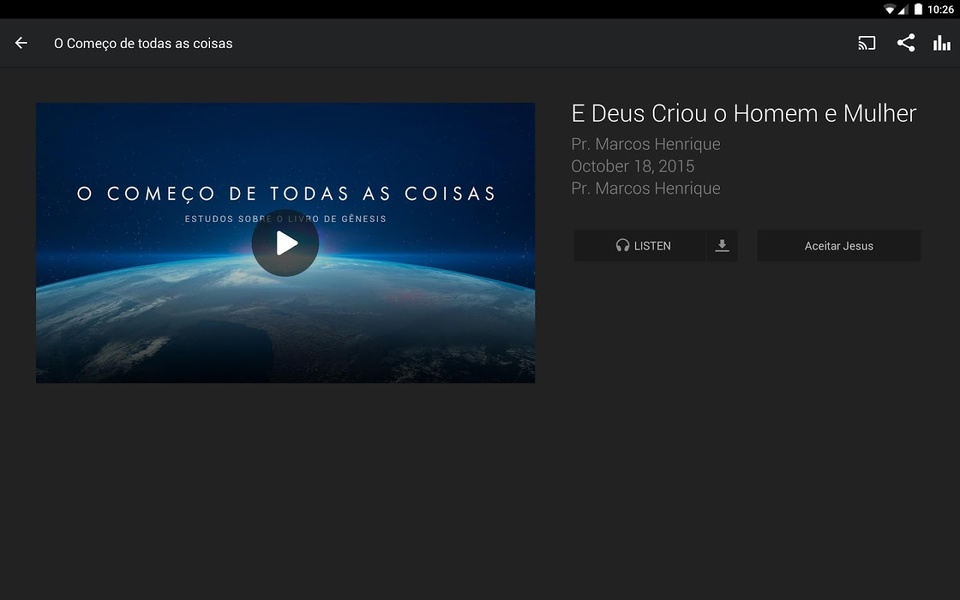Tap the cellular signal icon
This screenshot has height=600, width=960.
(x=902, y=9)
